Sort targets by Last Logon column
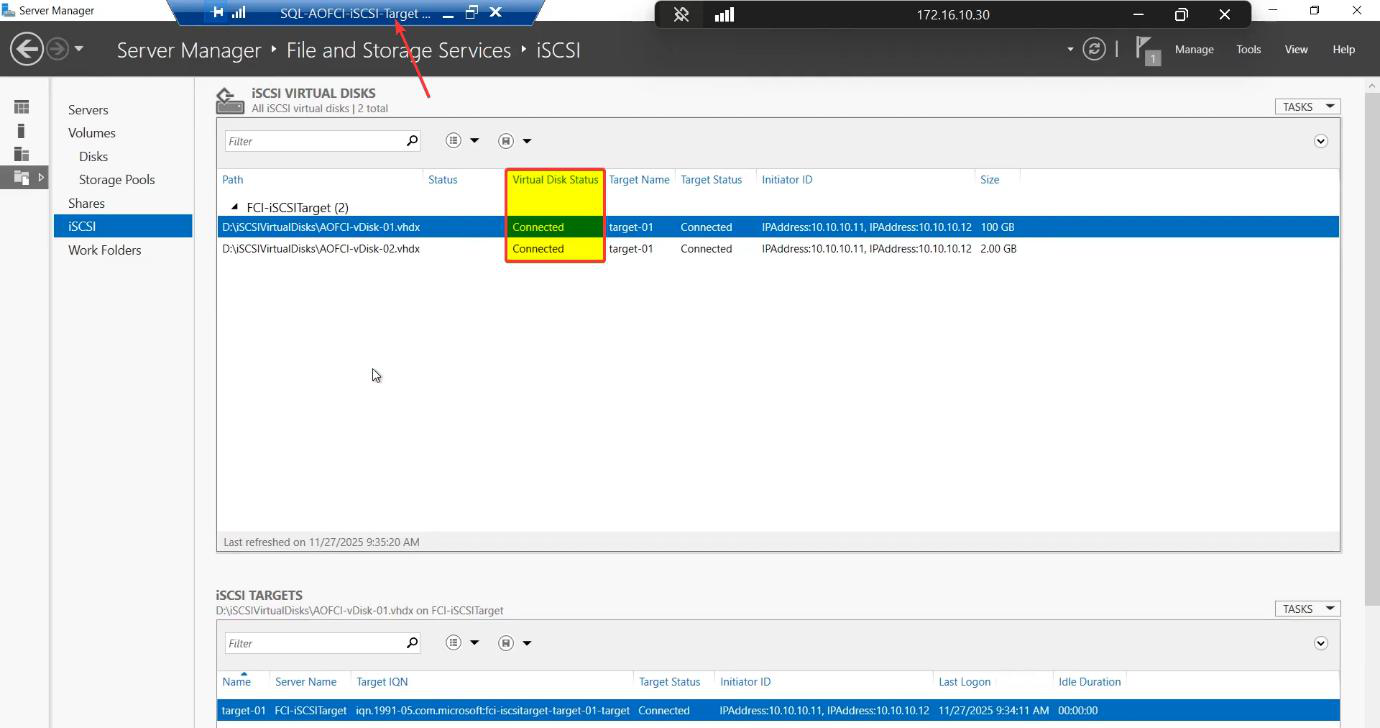Viewport: 1380px width, 728px height. pos(965,682)
